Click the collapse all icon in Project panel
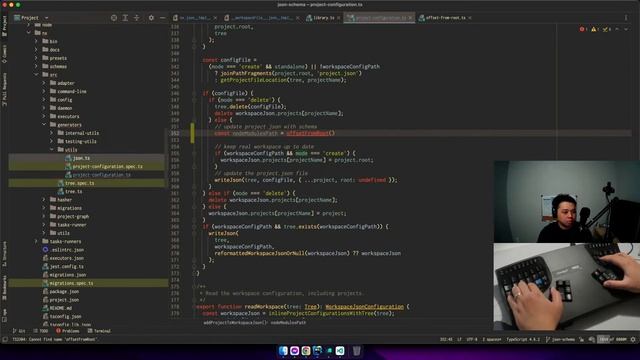Image resolution: width=640 pixels, height=360 pixels. click(x=137, y=18)
